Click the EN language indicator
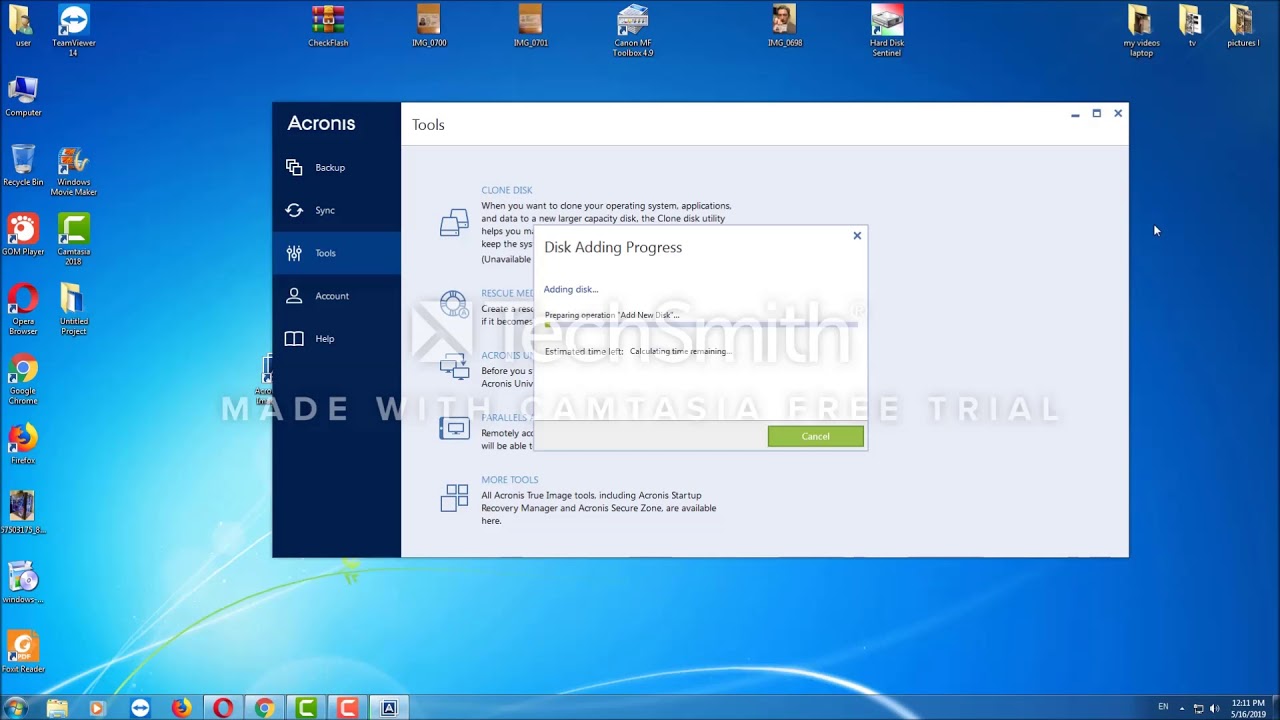The image size is (1280, 720). click(1163, 707)
